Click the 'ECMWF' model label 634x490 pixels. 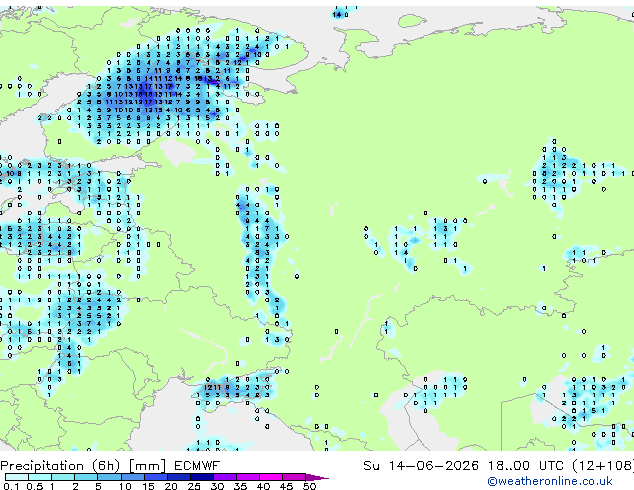(197, 466)
